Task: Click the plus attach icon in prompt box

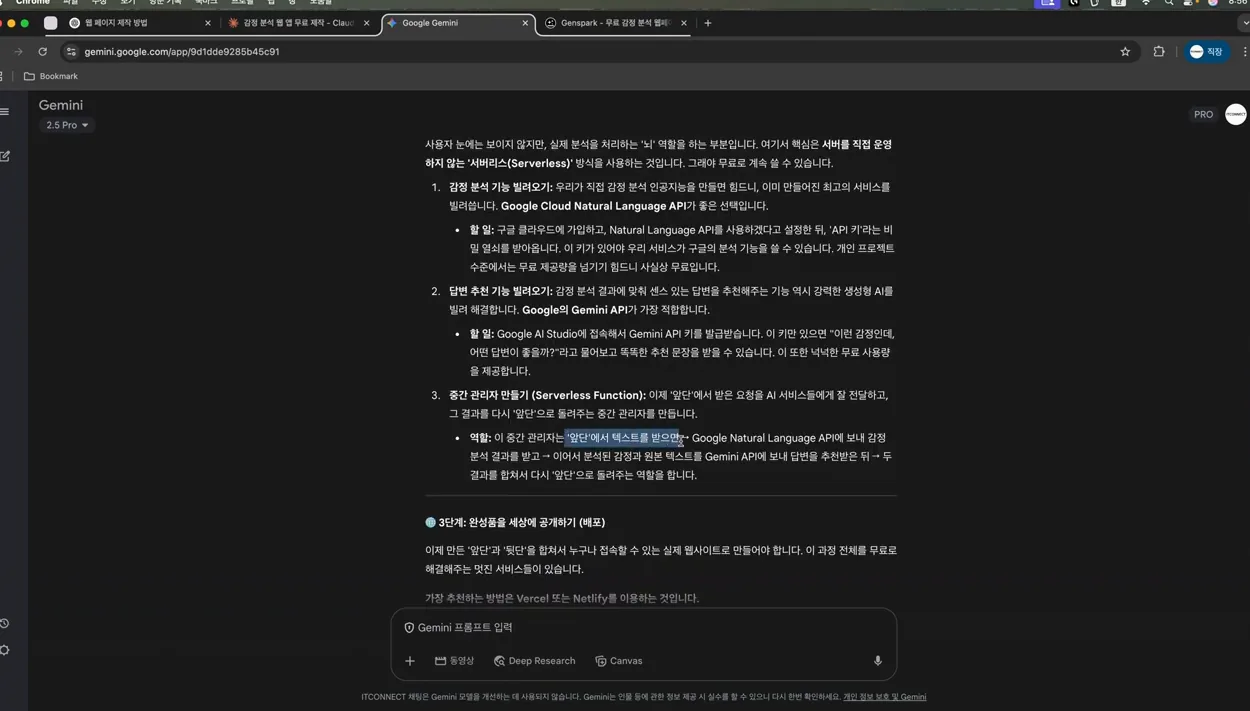Action: point(410,661)
